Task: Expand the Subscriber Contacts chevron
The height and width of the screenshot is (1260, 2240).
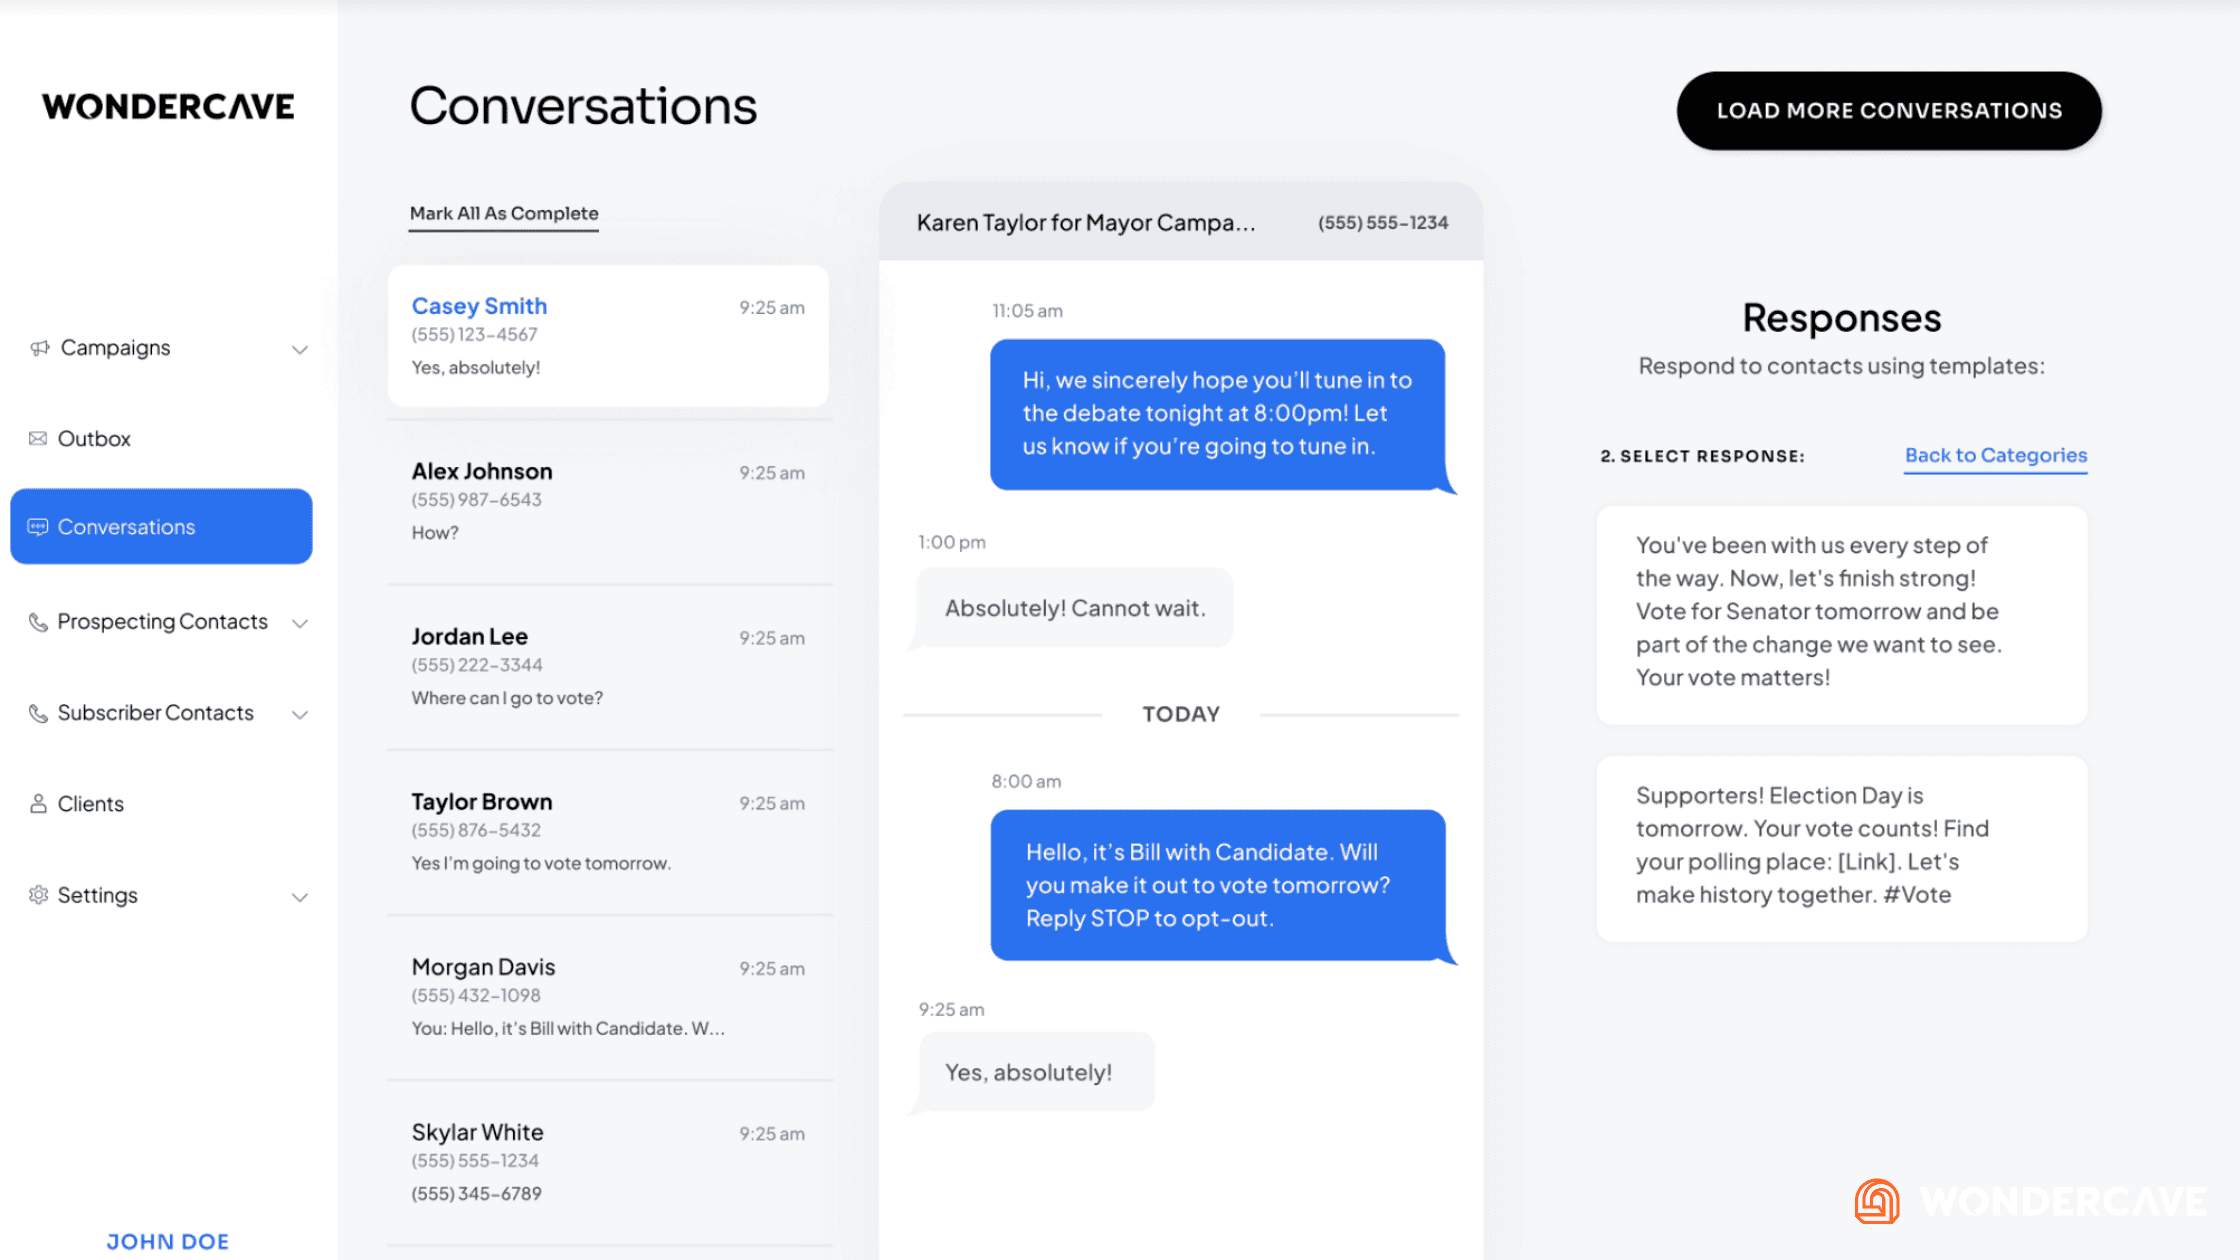Action: pyautogui.click(x=299, y=714)
